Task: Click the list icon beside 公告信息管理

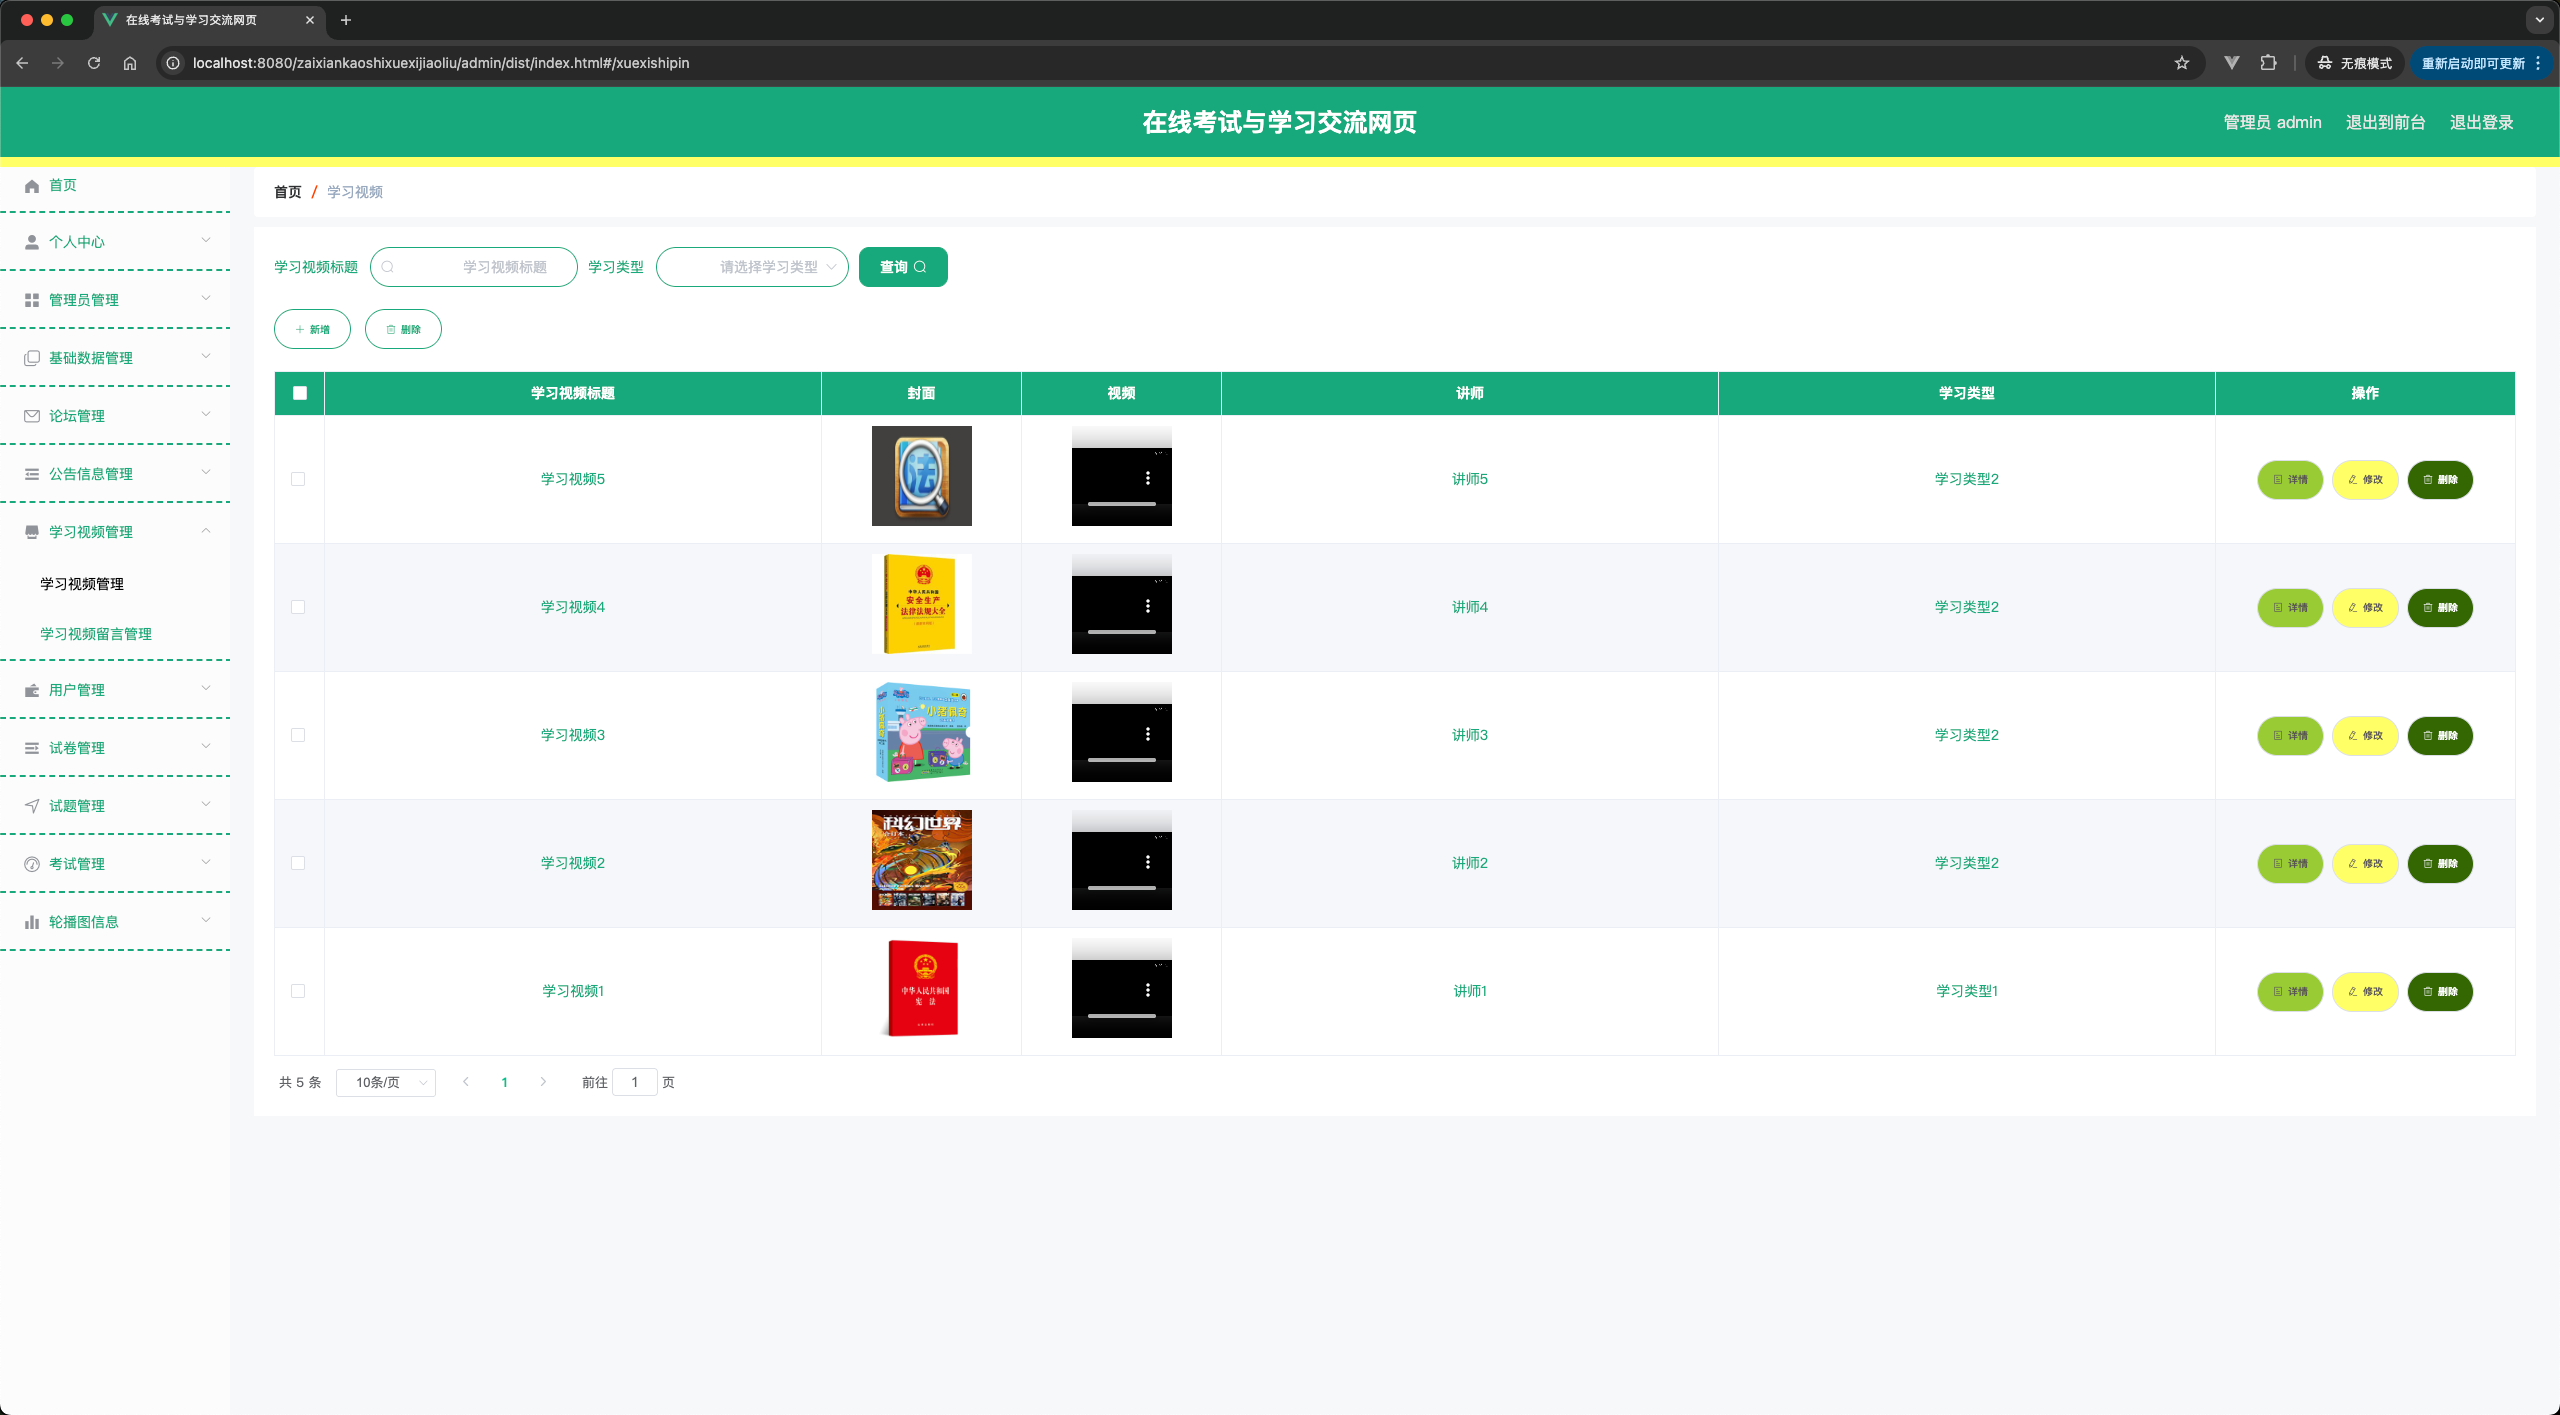Action: click(x=32, y=474)
